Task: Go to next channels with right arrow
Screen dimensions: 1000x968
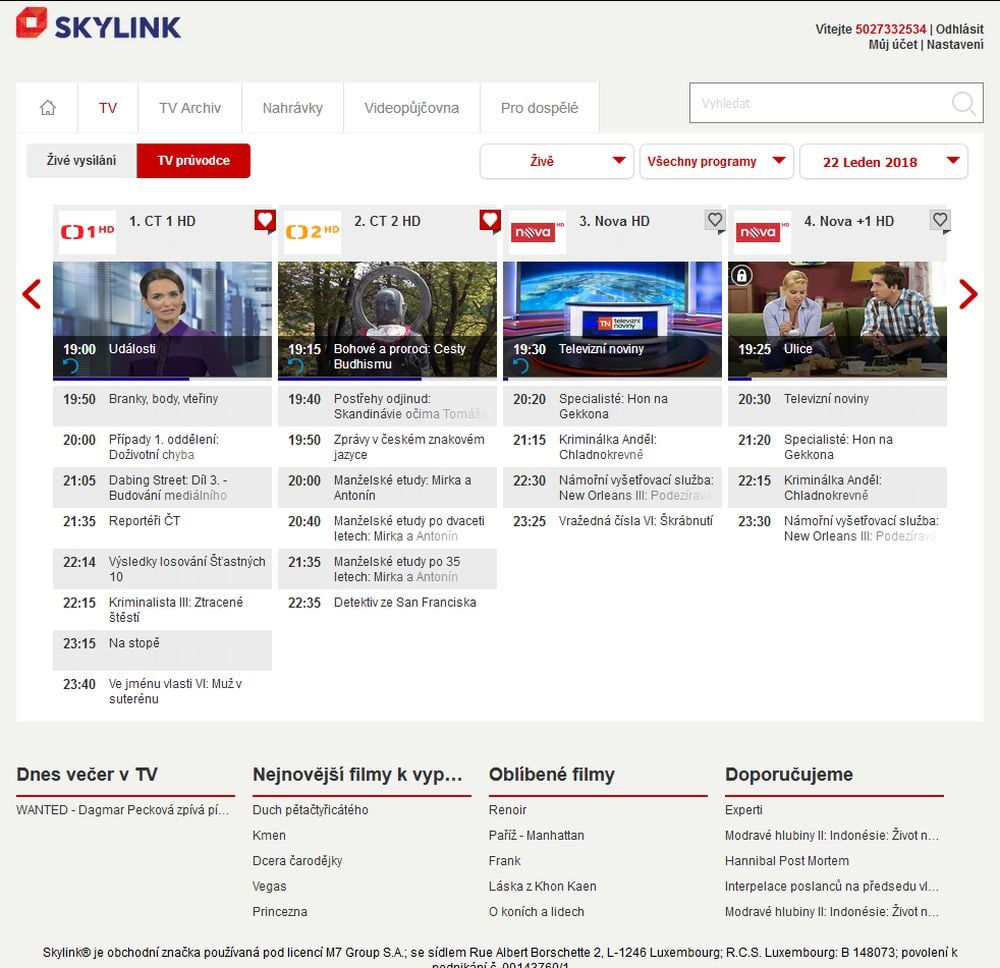Action: tap(967, 294)
